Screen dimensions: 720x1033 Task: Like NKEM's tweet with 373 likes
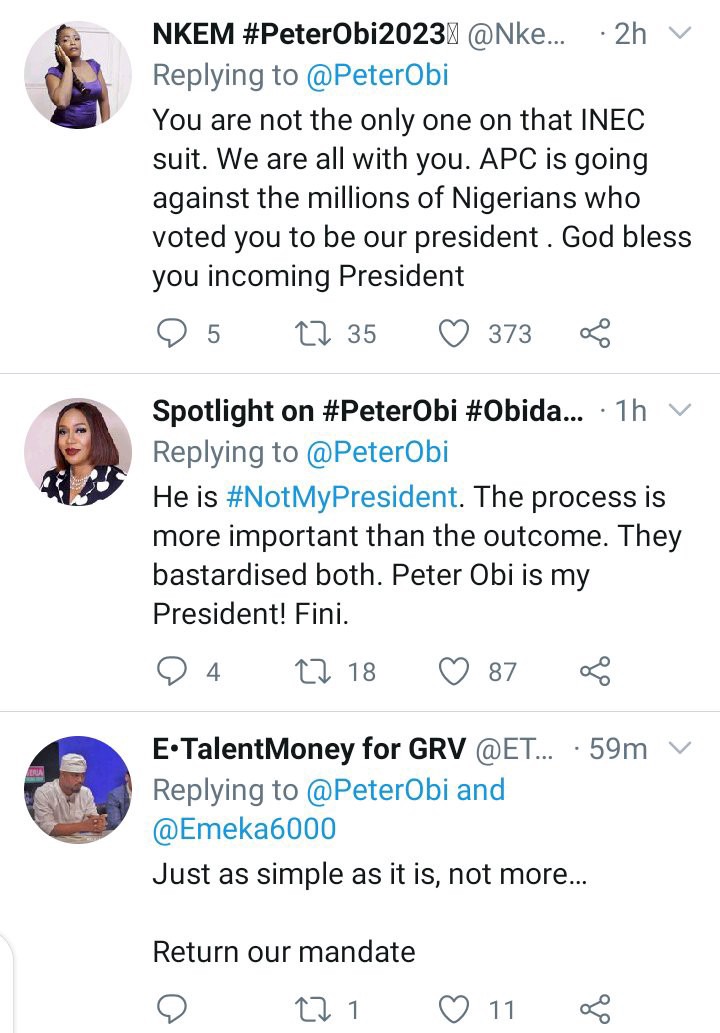tap(454, 333)
